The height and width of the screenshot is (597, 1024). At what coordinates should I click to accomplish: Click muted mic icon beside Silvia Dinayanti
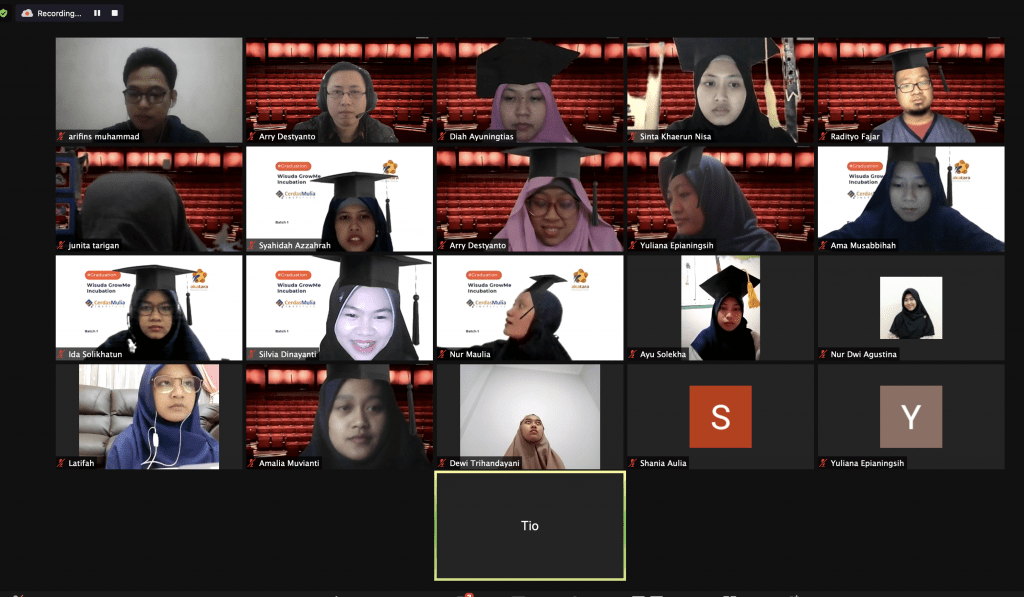252,354
